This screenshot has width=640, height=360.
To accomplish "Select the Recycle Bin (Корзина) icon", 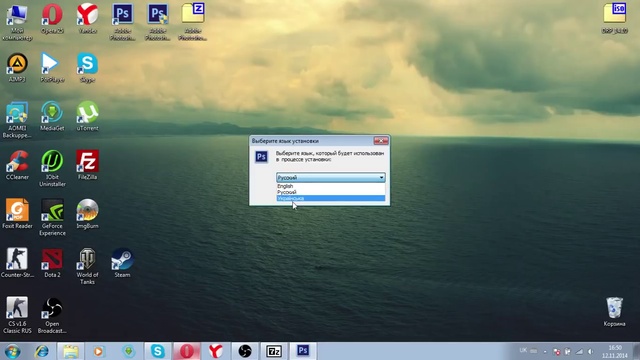I will coord(614,312).
